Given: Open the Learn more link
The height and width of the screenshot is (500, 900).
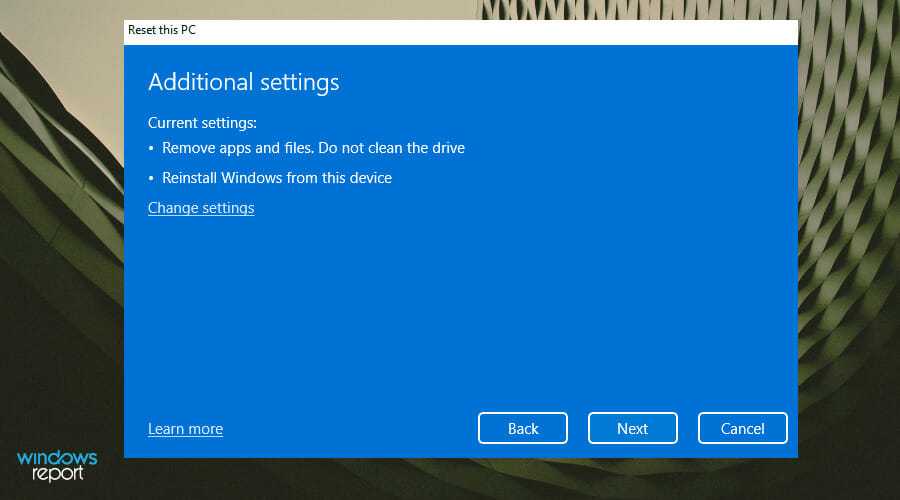Looking at the screenshot, I should [x=185, y=429].
